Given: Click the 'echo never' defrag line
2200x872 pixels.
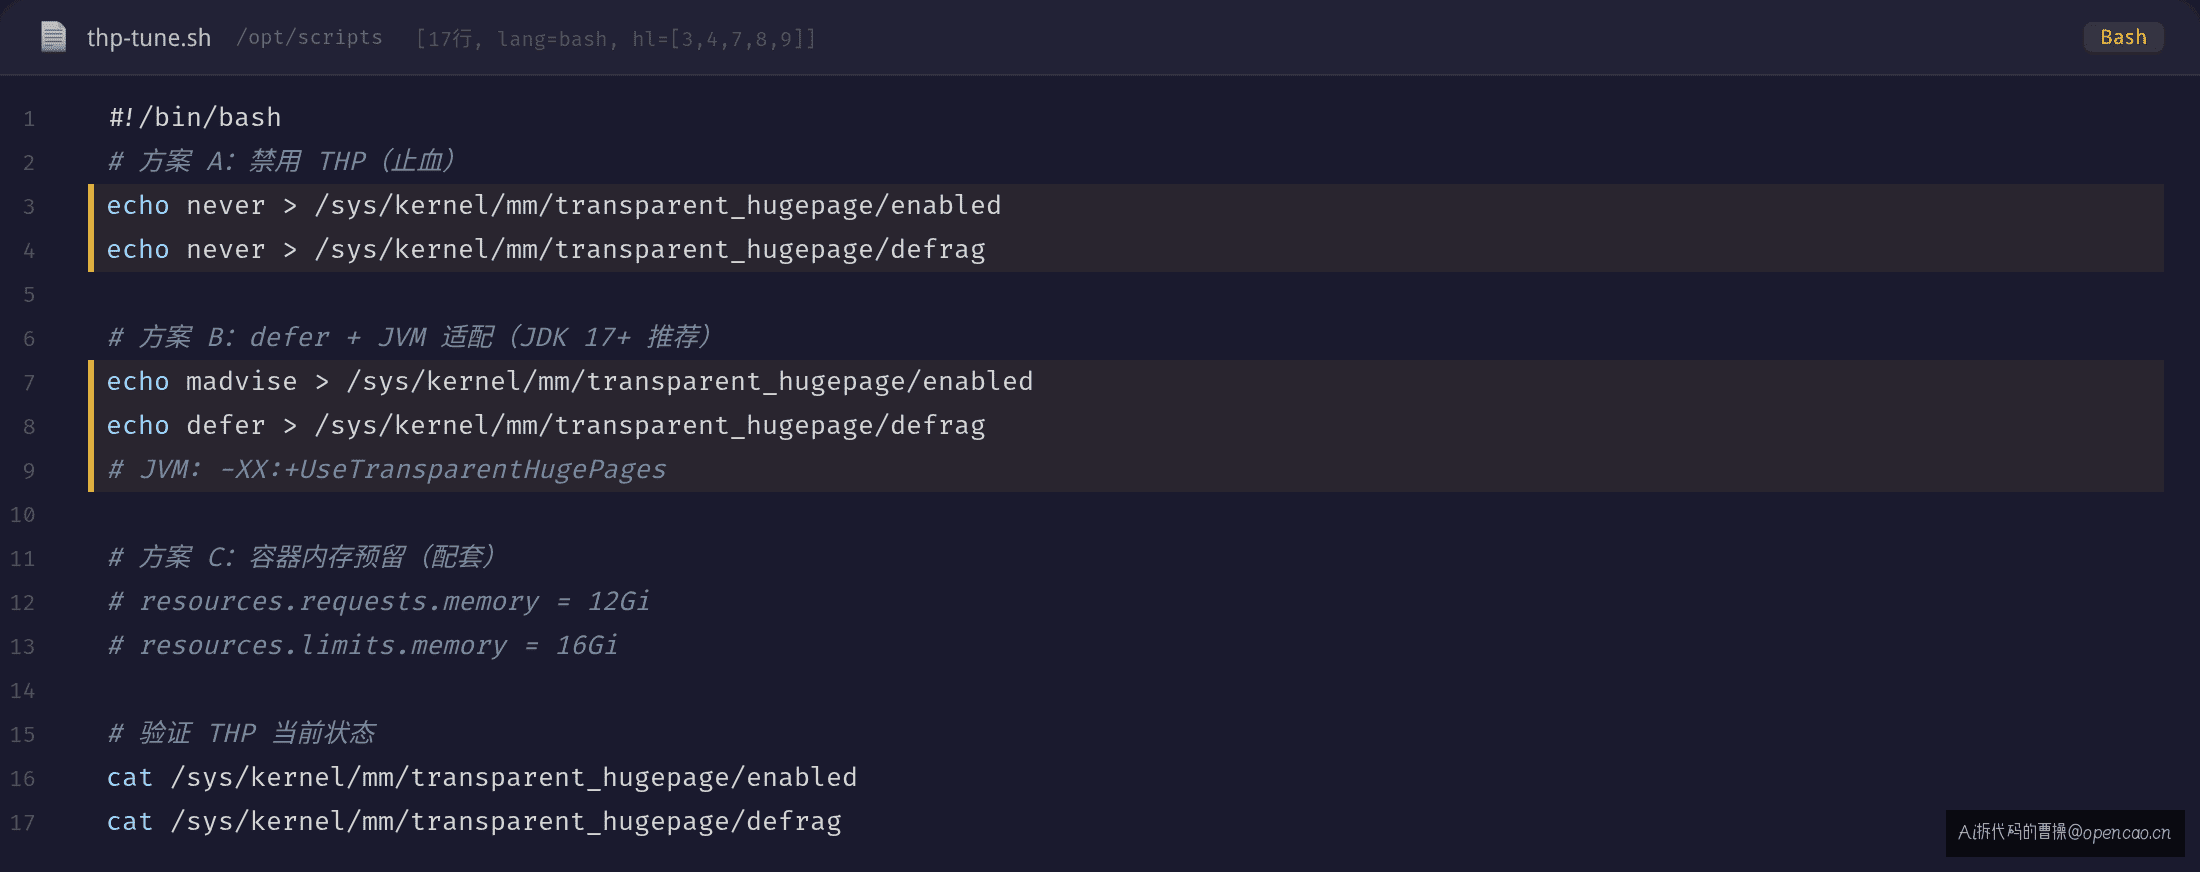Looking at the screenshot, I should 546,249.
